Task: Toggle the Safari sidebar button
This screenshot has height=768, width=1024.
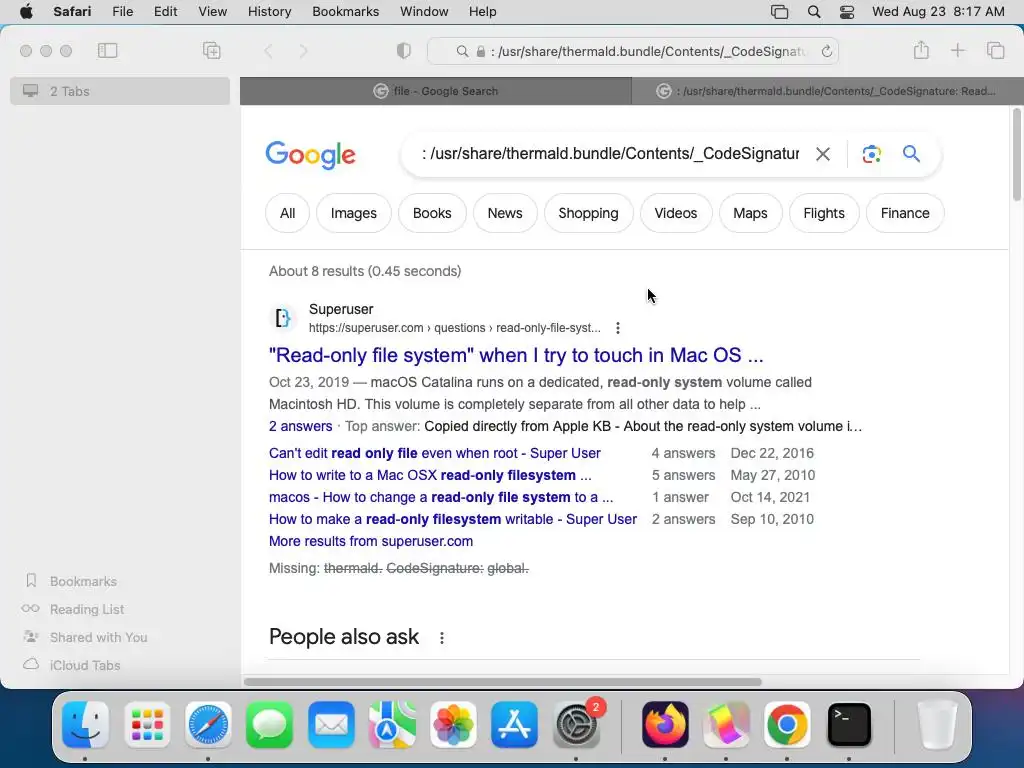Action: pos(107,50)
